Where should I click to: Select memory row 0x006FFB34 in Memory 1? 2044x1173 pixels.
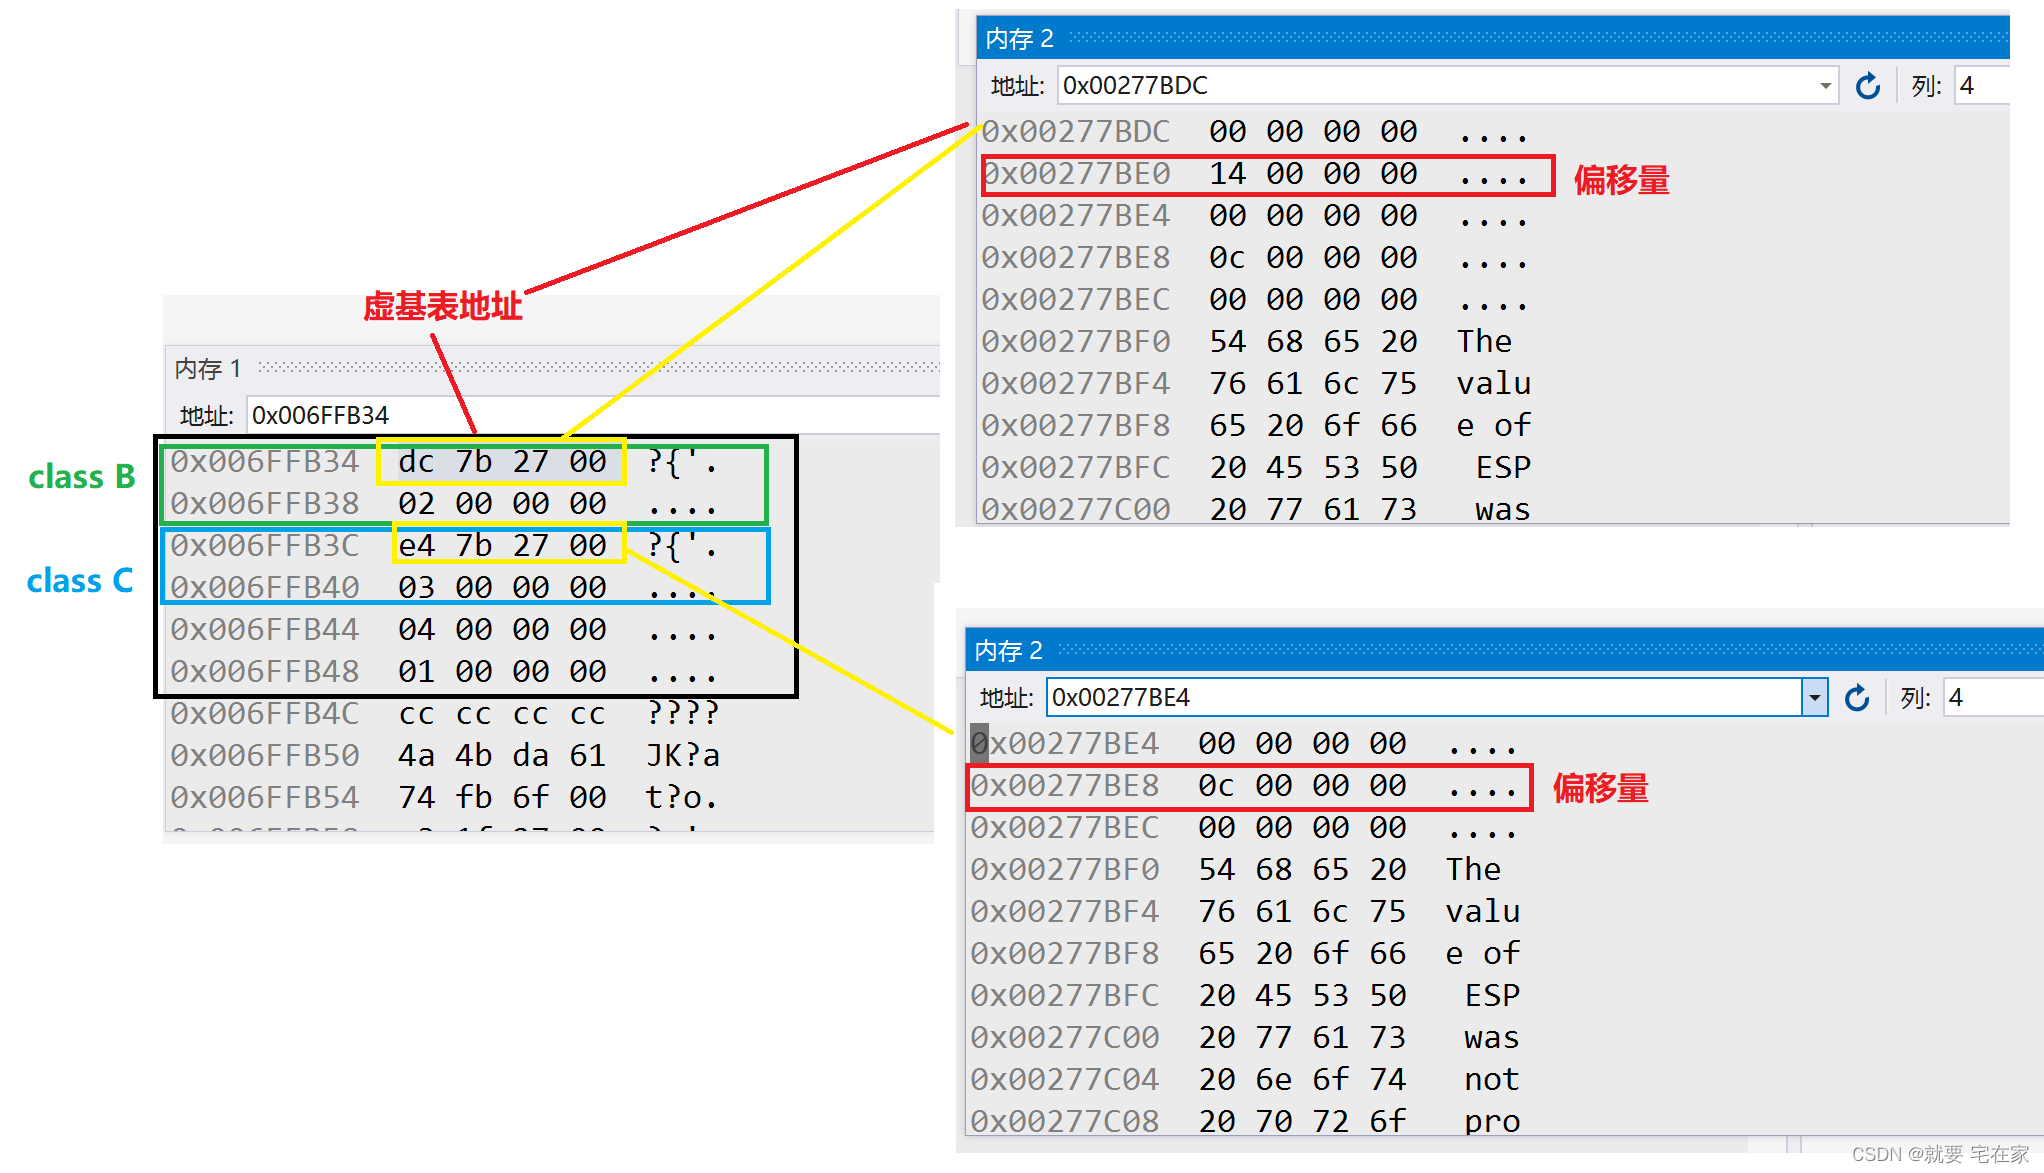pyautogui.click(x=444, y=462)
